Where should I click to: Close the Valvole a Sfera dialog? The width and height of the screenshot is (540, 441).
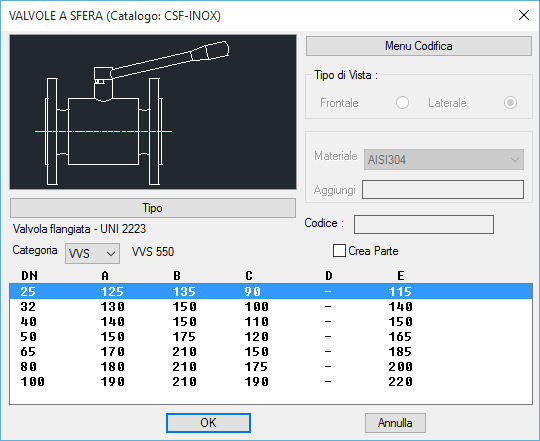pyautogui.click(x=524, y=15)
